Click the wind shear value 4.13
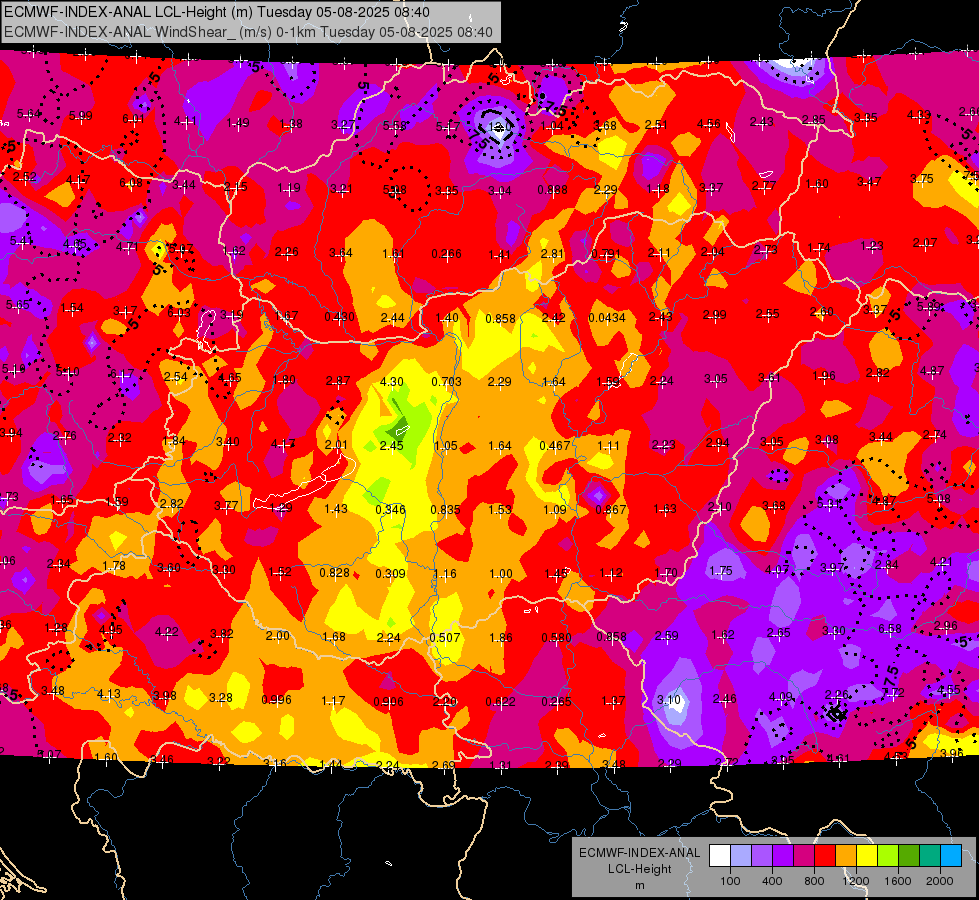This screenshot has height=900, width=979. [109, 694]
